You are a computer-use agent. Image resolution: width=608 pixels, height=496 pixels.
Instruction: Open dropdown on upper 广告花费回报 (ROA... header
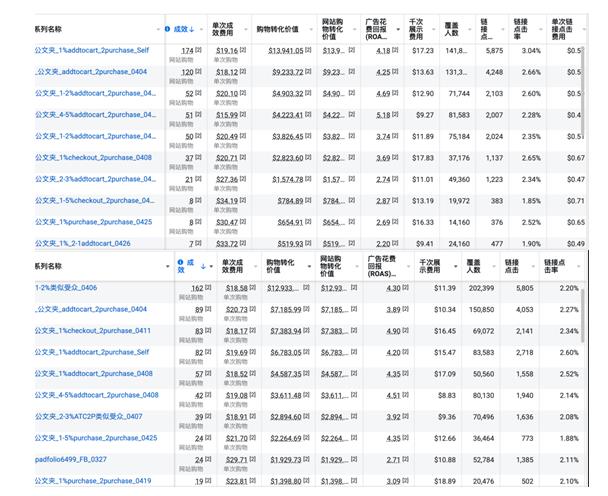(398, 29)
